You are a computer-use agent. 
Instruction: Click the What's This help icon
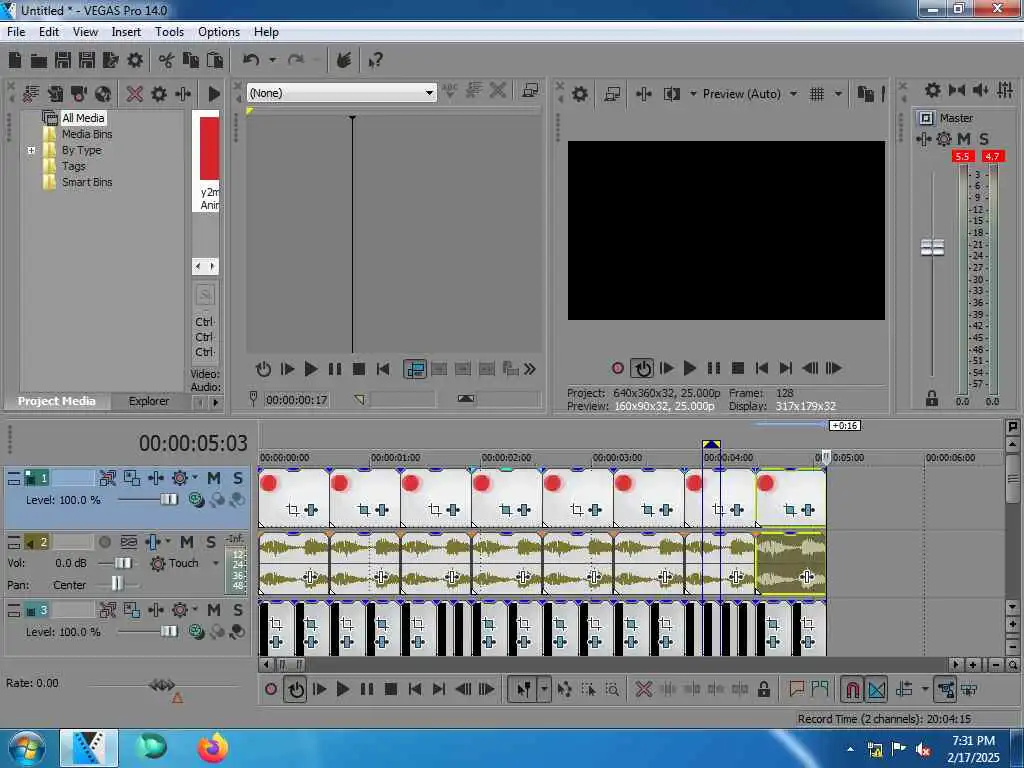click(x=375, y=61)
